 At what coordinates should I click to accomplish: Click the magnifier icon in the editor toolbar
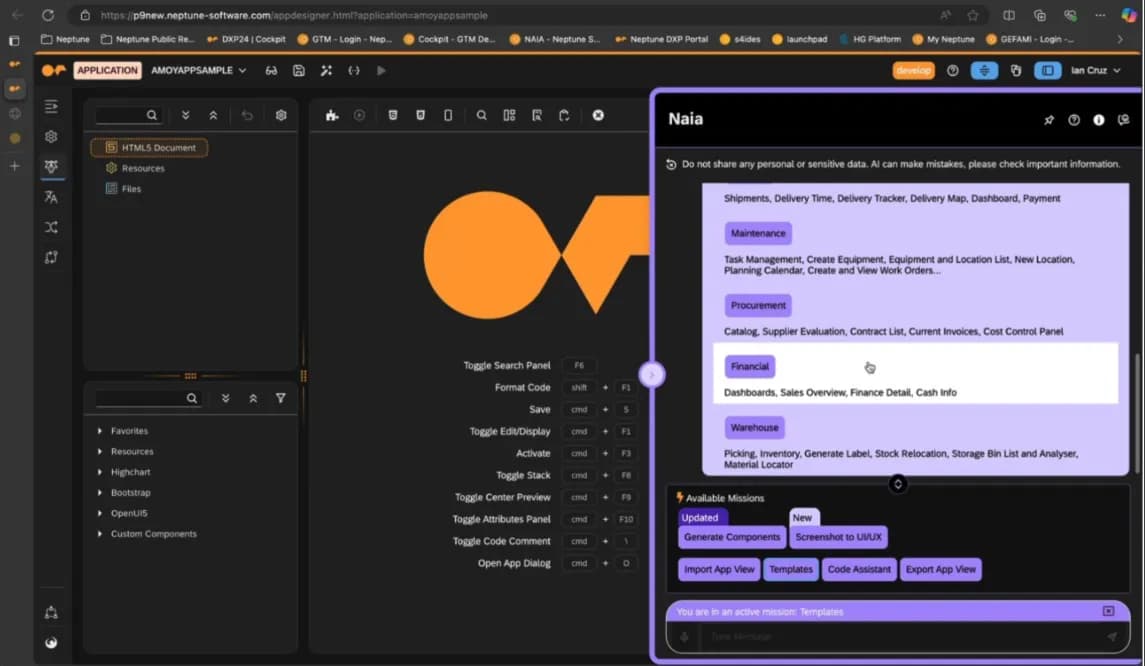pos(481,116)
